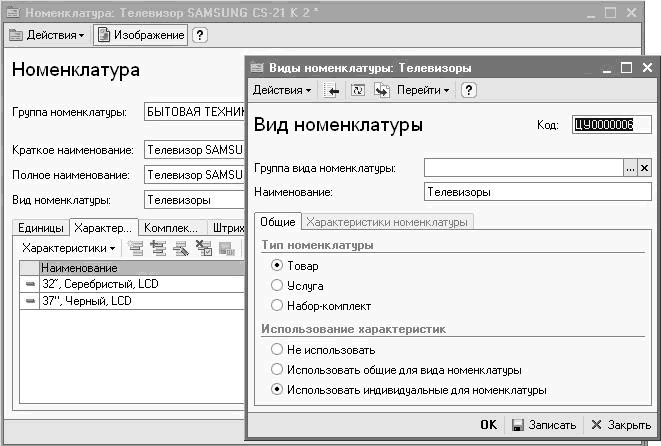The height and width of the screenshot is (446, 661).
Task: Switch to the Комплек... tab
Action: pyautogui.click(x=172, y=228)
